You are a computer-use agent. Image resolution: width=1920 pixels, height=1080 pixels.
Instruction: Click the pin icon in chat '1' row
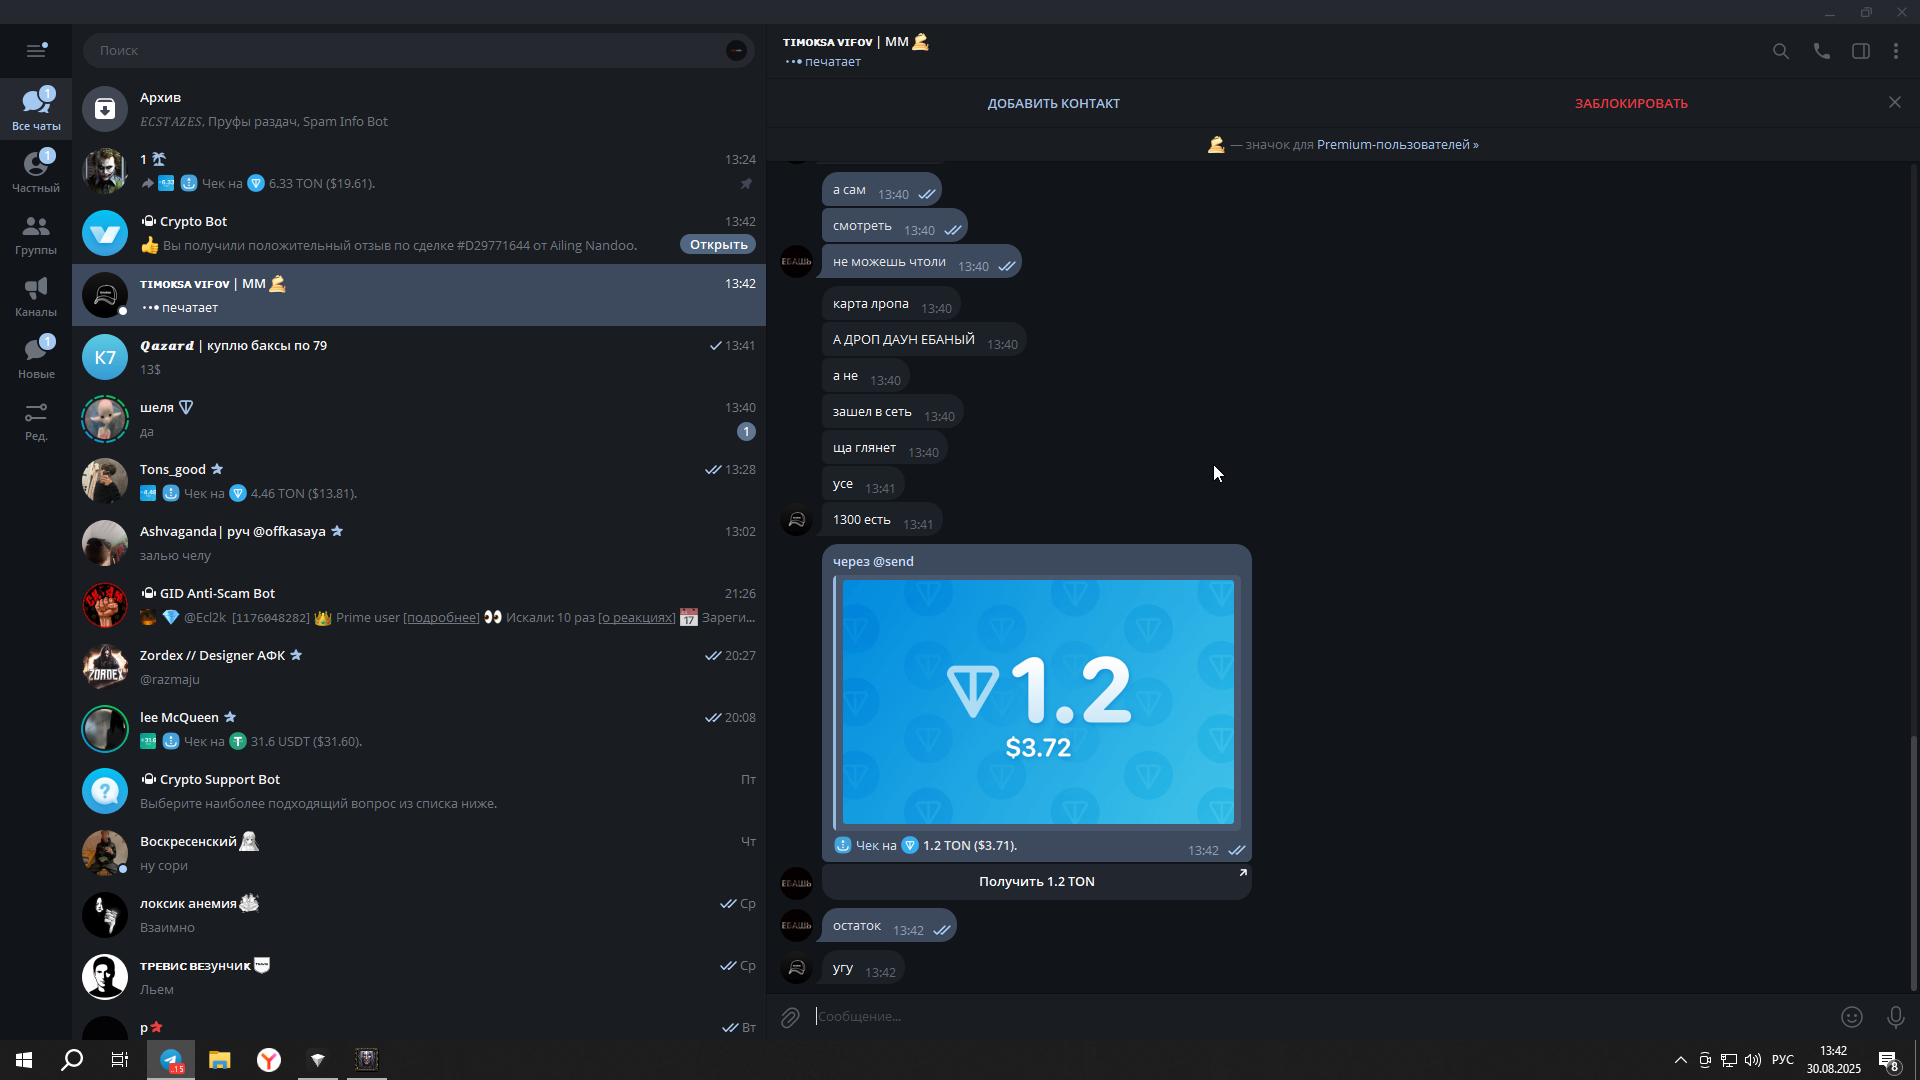[746, 184]
